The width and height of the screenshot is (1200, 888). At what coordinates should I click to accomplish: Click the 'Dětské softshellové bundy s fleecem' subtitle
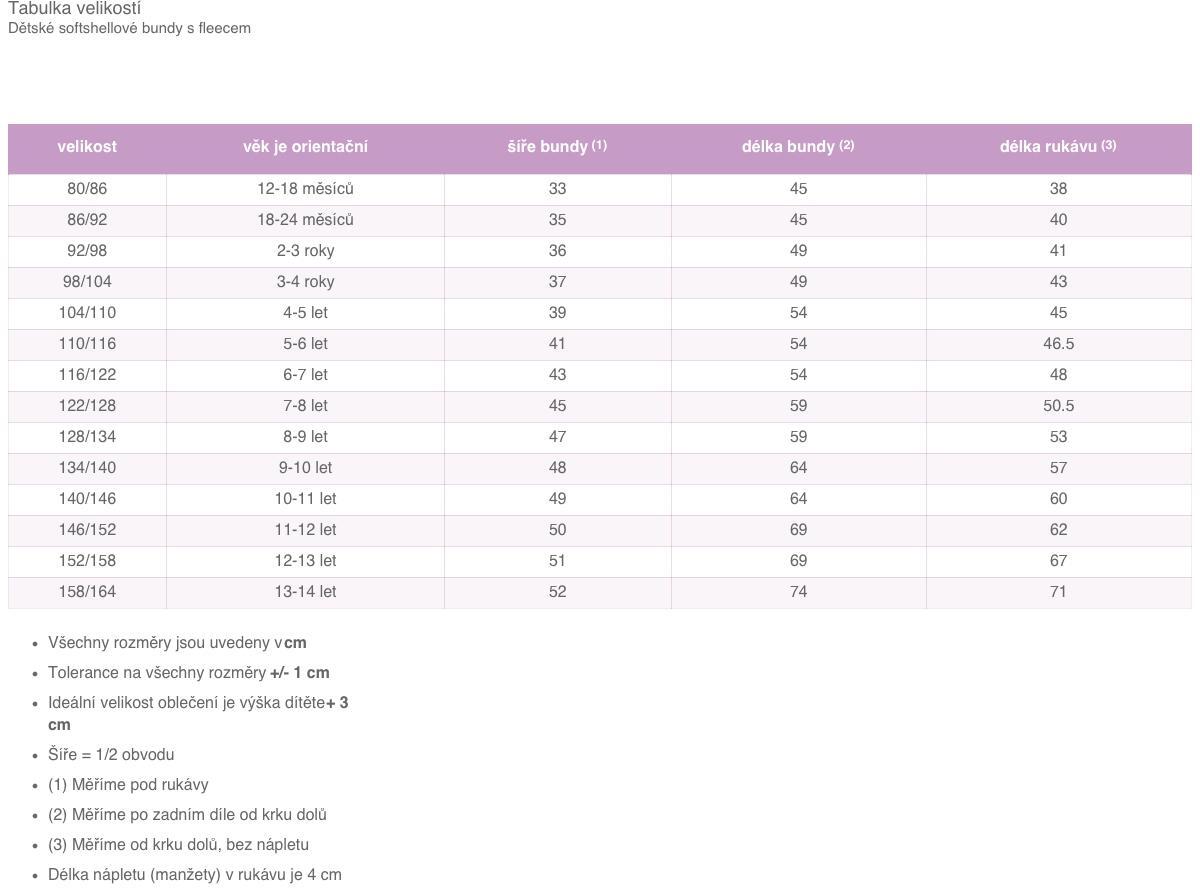[129, 29]
